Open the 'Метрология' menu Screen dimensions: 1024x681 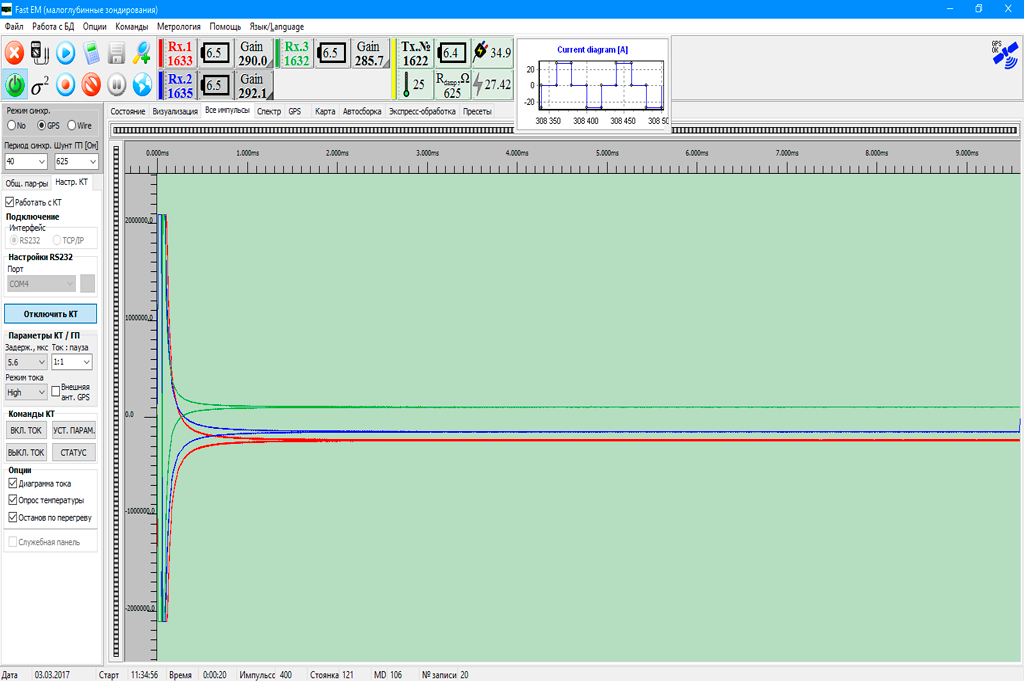[x=178, y=26]
